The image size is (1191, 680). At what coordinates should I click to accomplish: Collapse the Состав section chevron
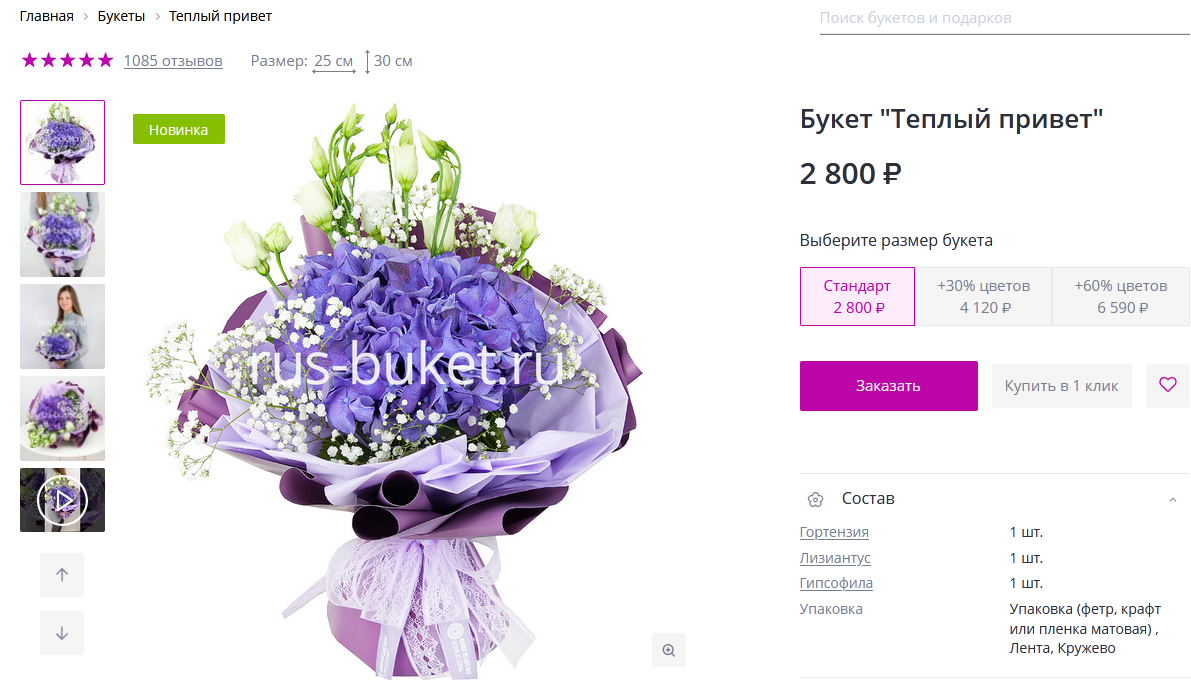pos(1173,499)
